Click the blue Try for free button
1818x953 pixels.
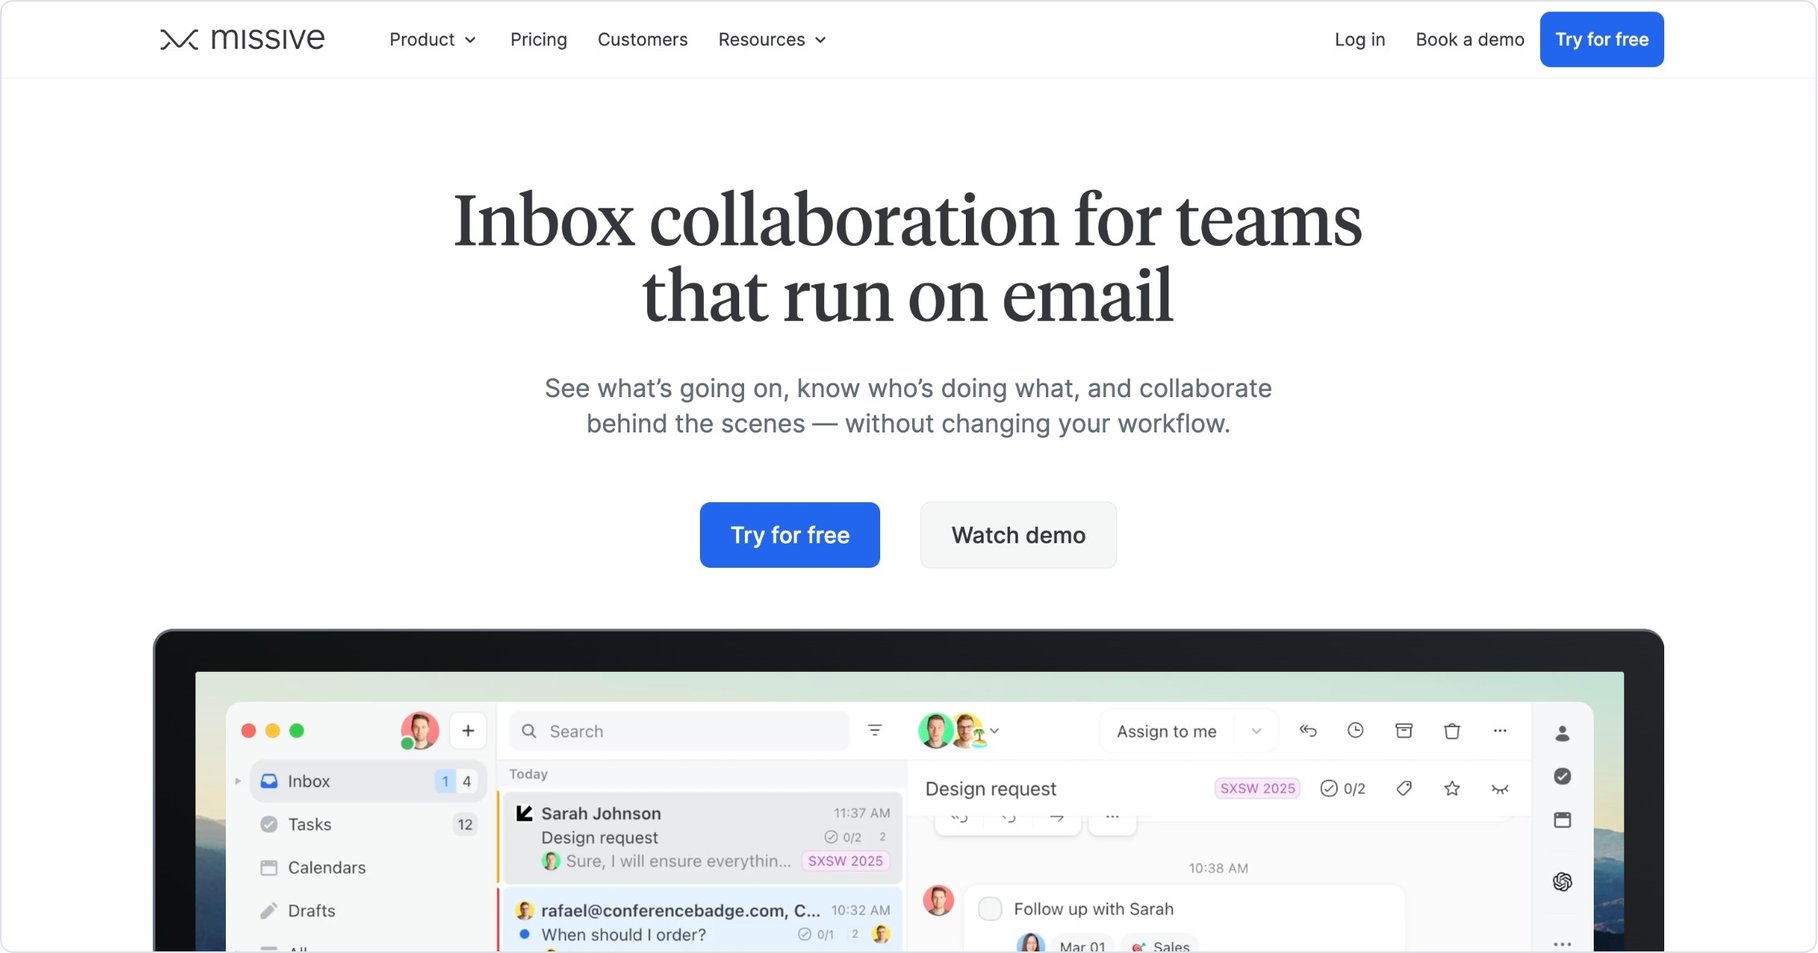(789, 535)
